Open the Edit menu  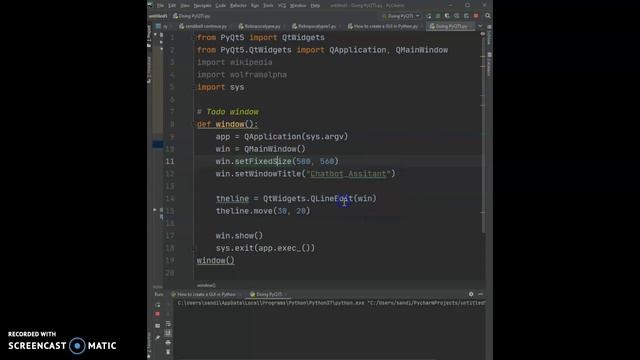tap(172, 6)
